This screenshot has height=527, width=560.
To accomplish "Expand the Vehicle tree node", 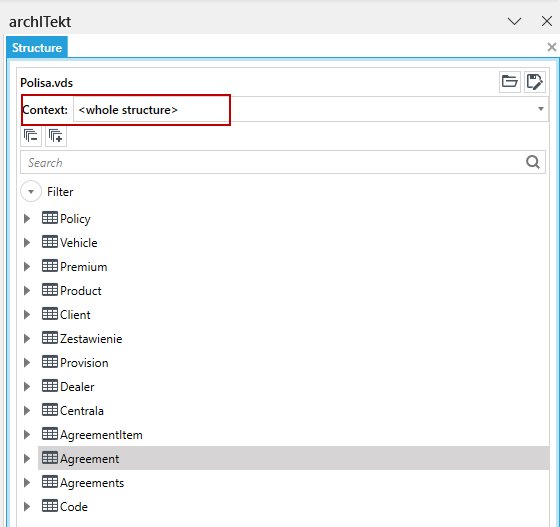I will [x=27, y=242].
